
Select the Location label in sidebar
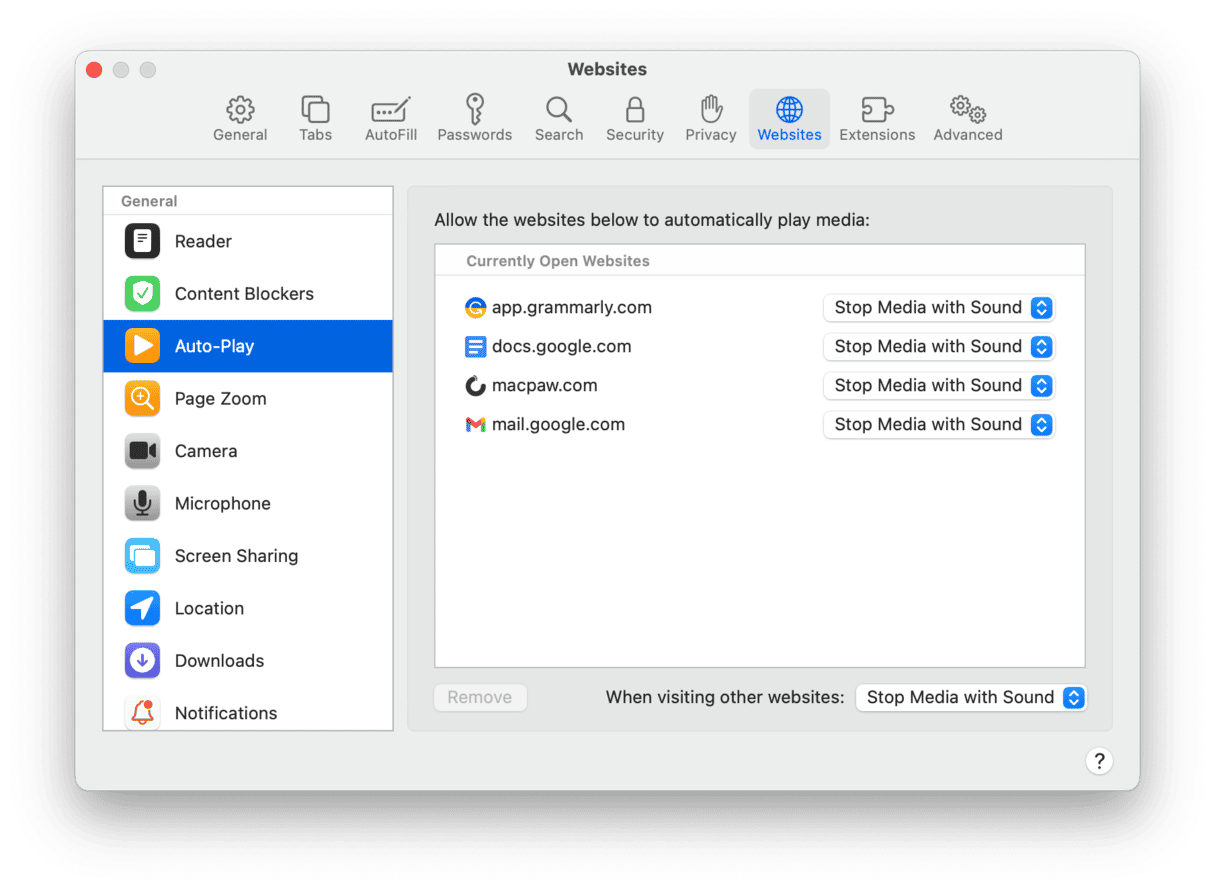click(x=209, y=608)
